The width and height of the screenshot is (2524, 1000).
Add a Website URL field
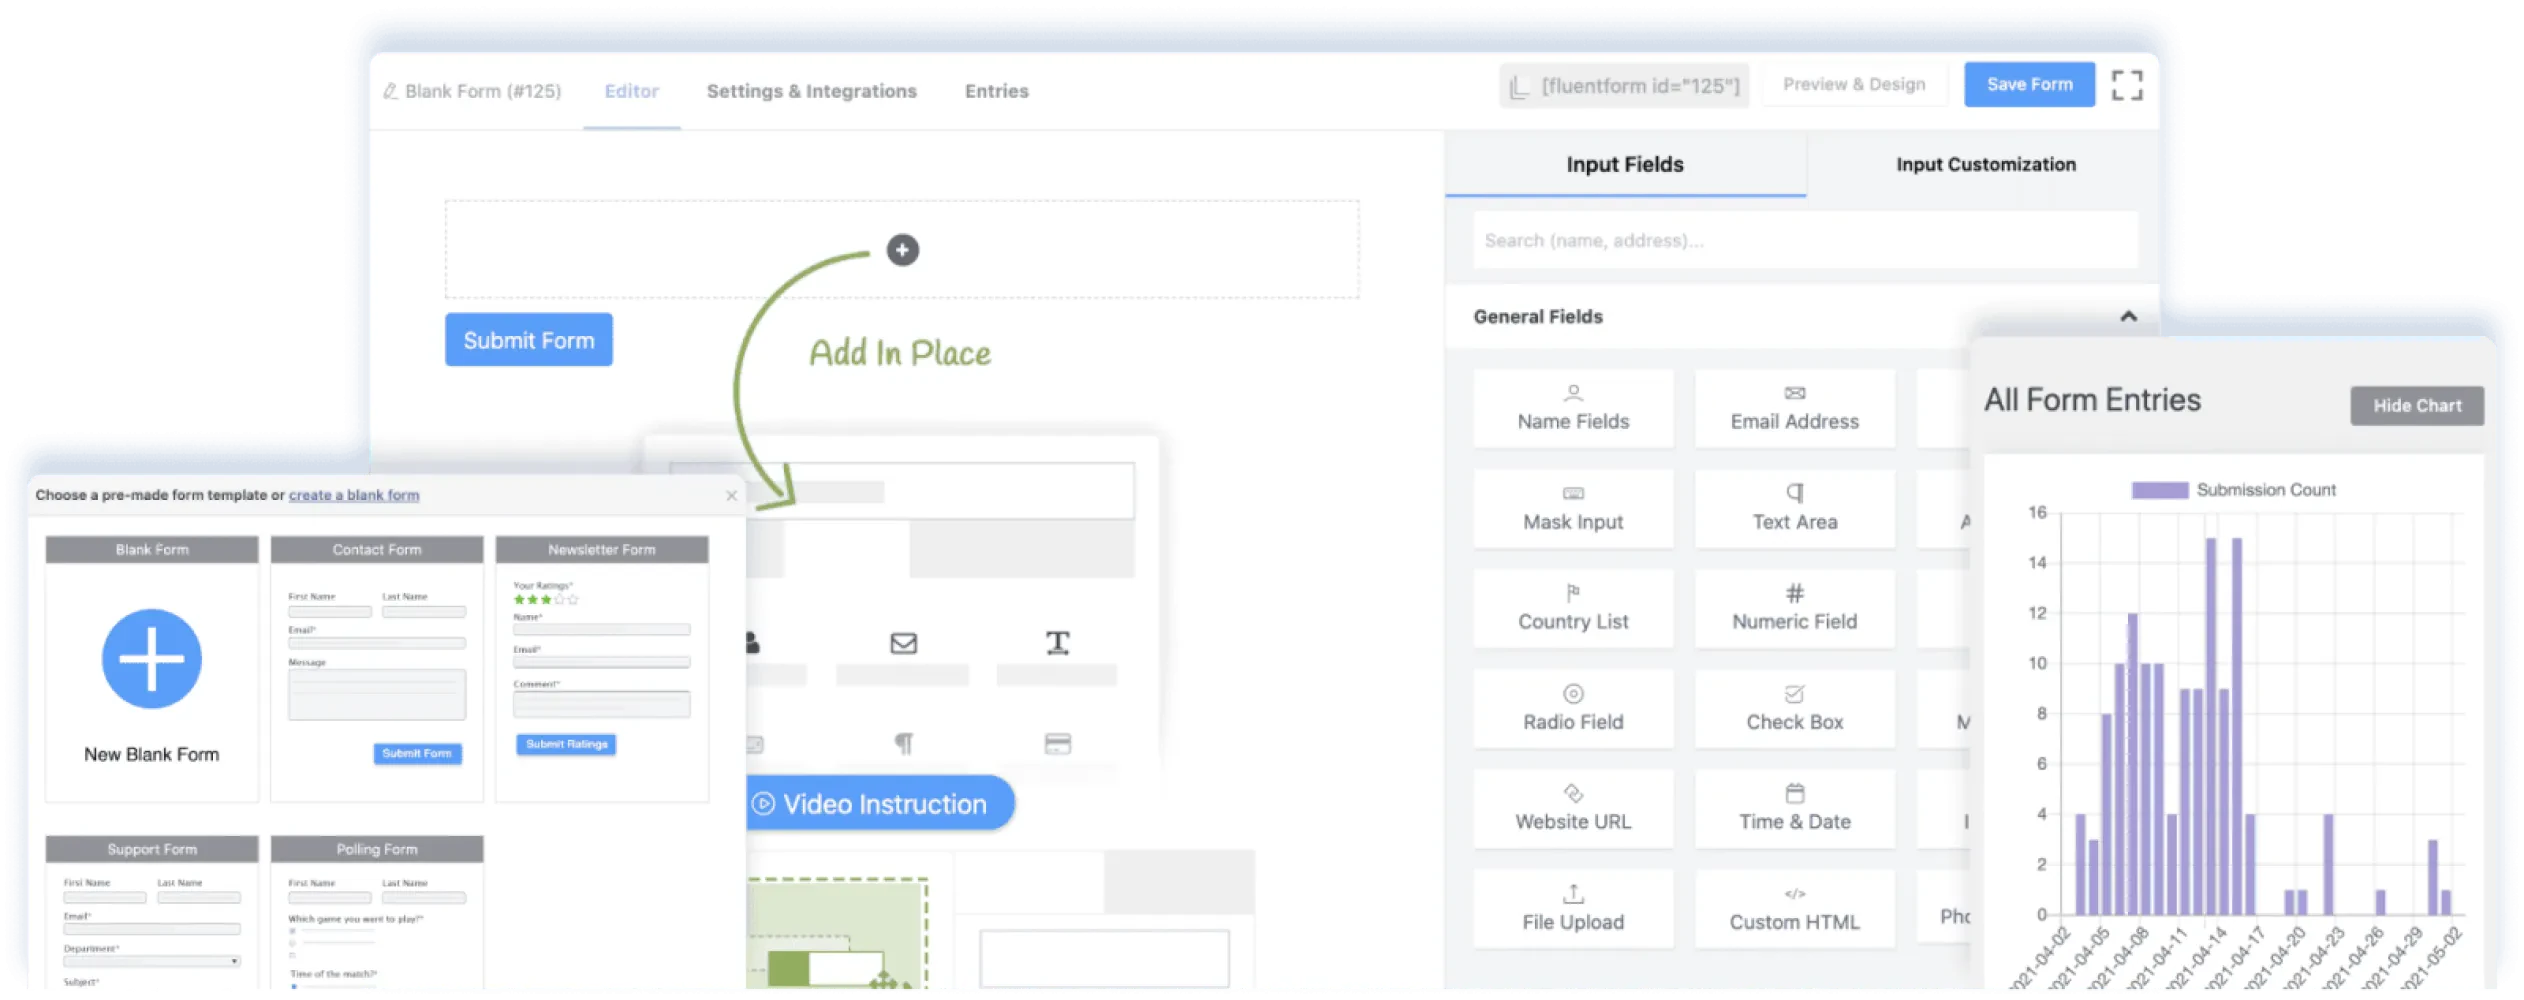(x=1573, y=808)
